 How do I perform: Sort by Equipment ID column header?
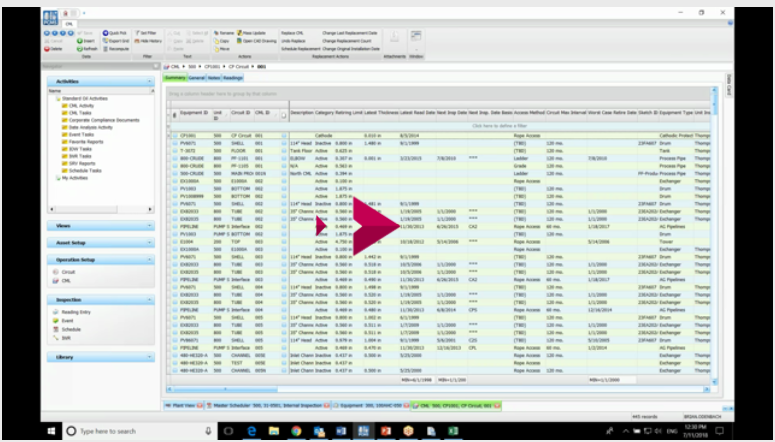(x=194, y=113)
